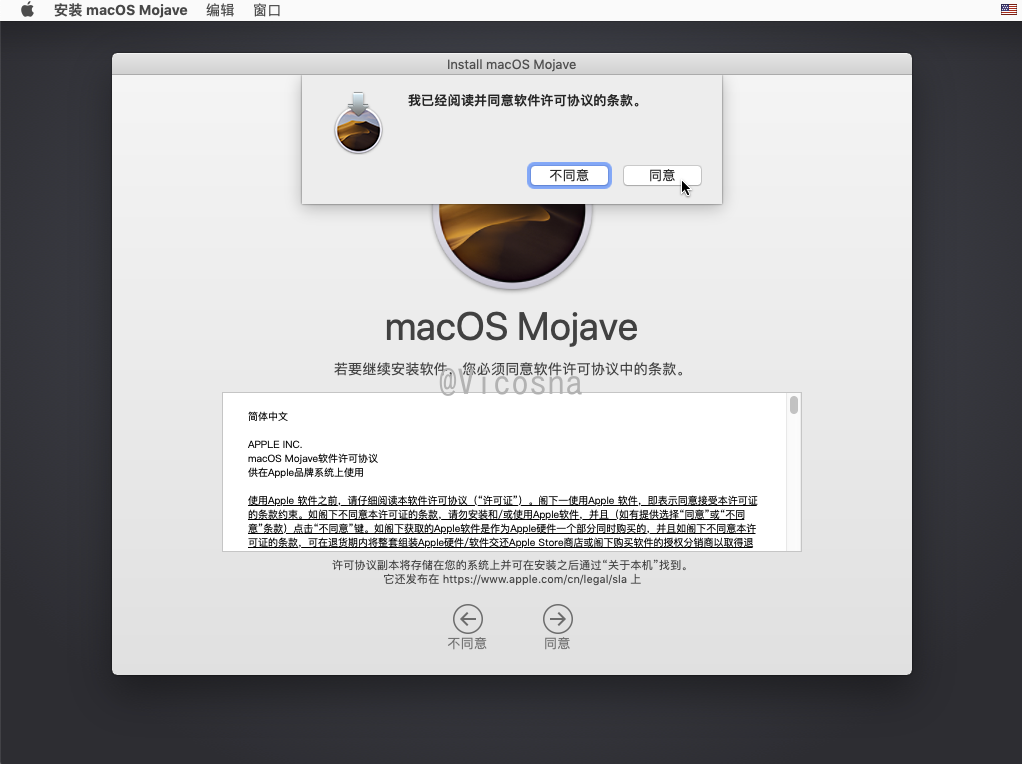1022x764 pixels.
Task: Click the left-arrow 不同意 icon at bottom
Action: point(467,619)
